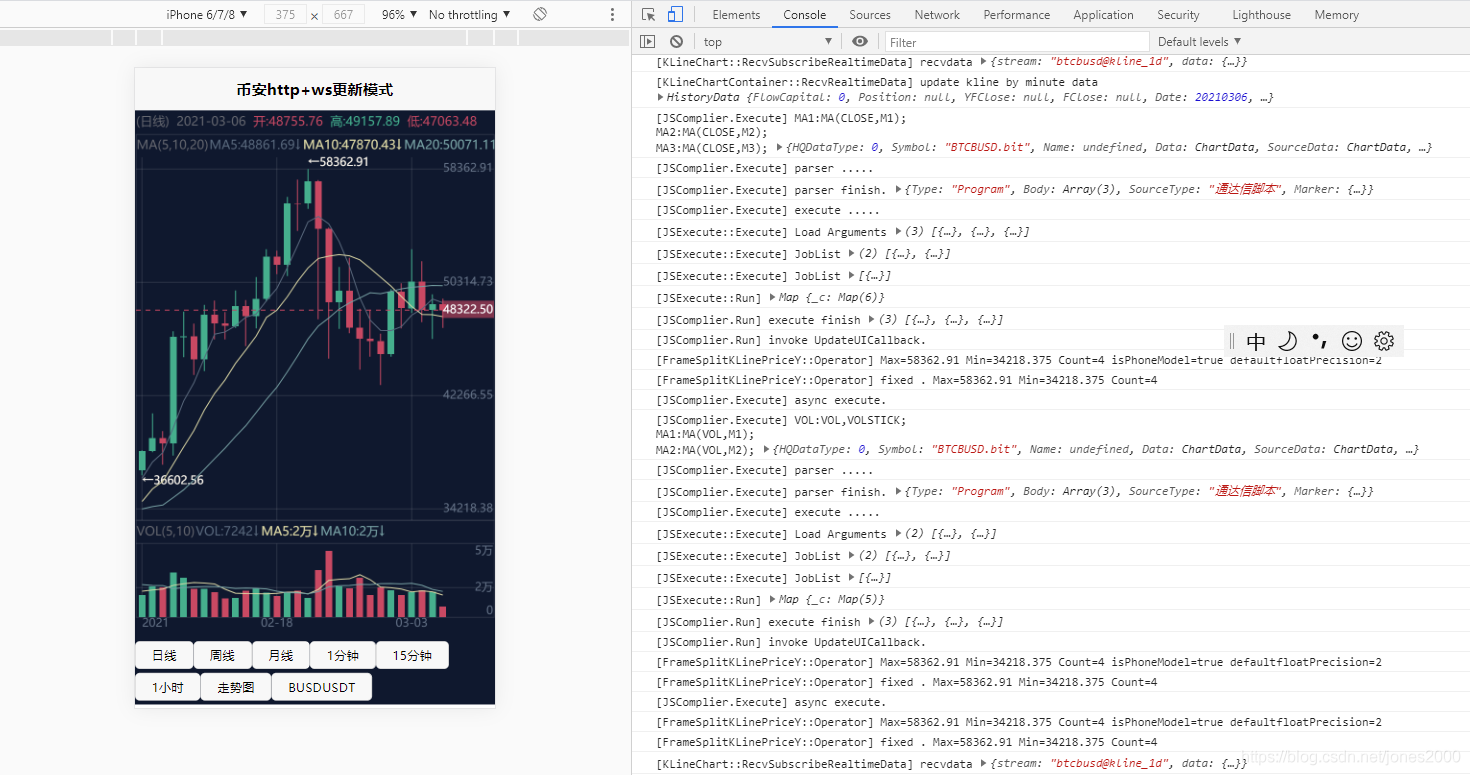
Task: Click the 58362.91 high marker on chart
Action: coord(339,161)
